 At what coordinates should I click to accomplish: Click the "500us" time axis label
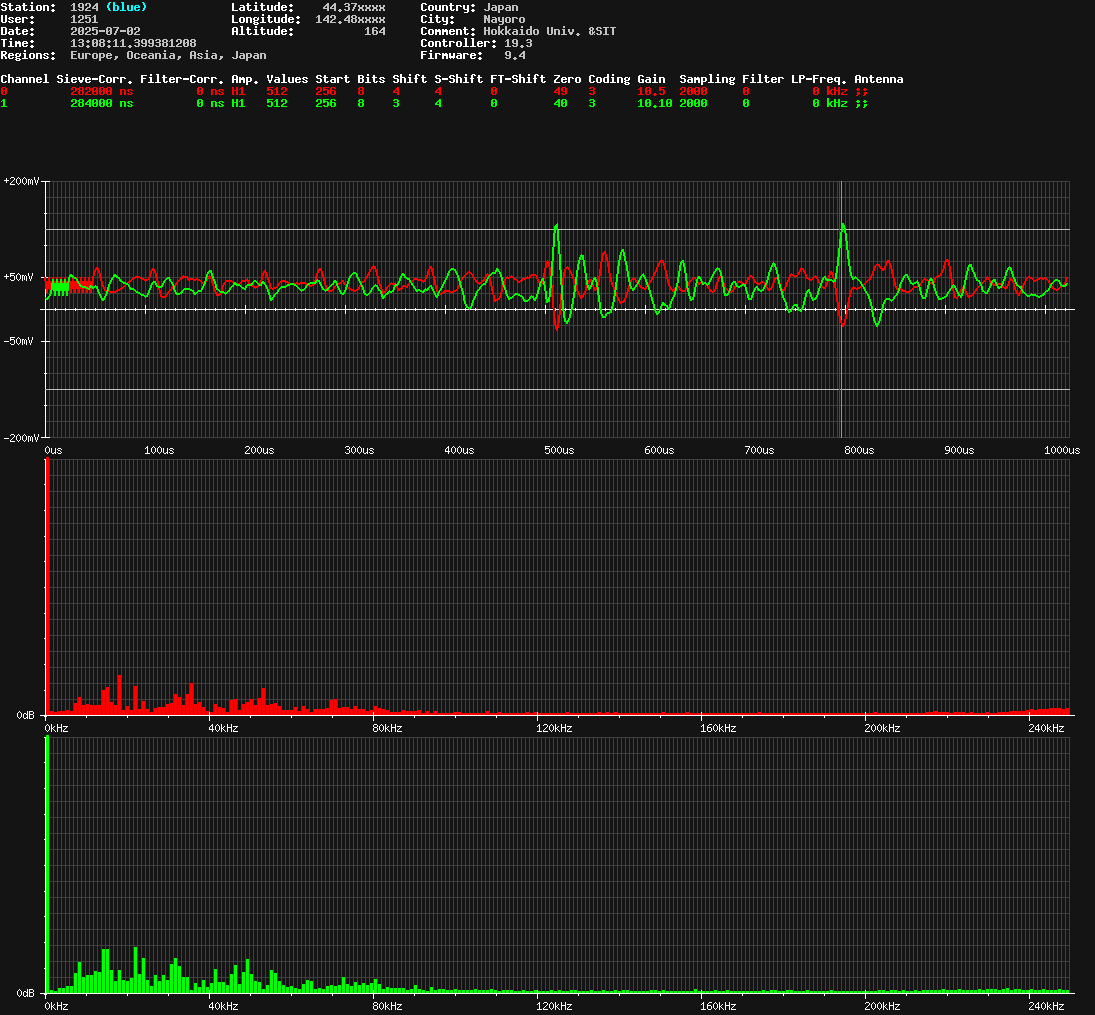click(559, 450)
